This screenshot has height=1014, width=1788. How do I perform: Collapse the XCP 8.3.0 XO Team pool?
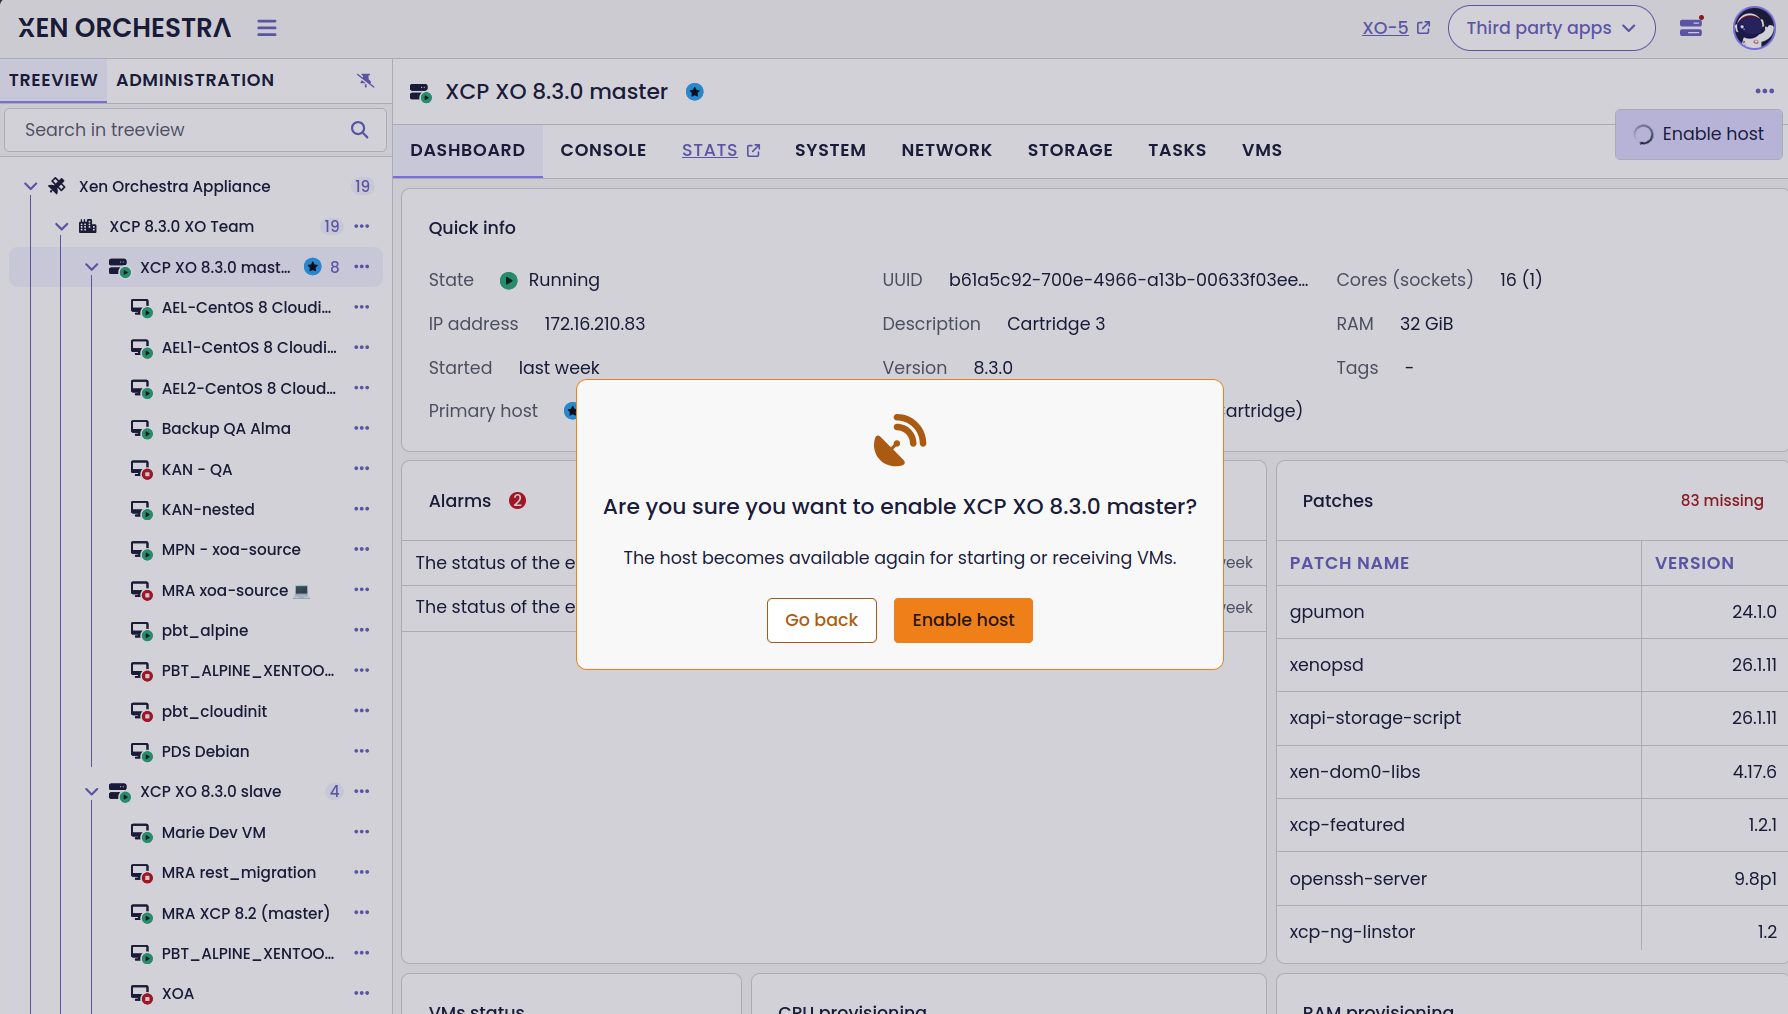62,227
